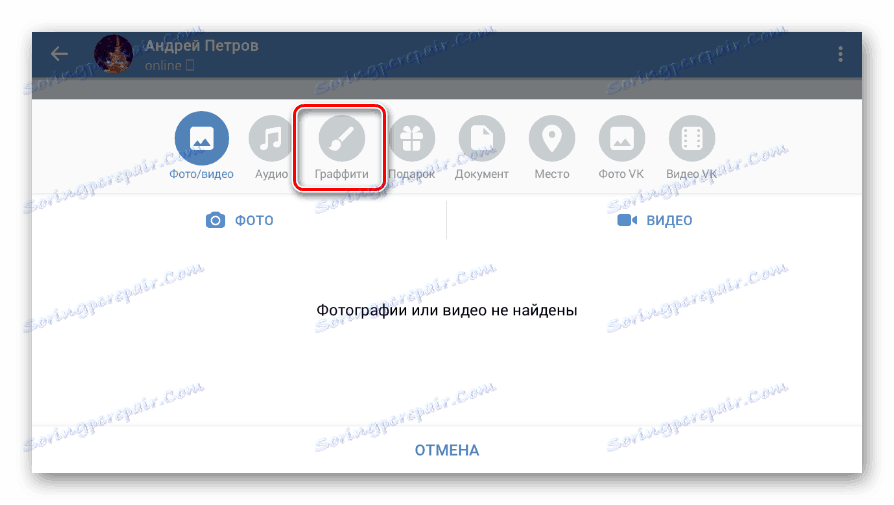Click the online status text
Viewport: 894px width, 505px height.
(x=163, y=66)
